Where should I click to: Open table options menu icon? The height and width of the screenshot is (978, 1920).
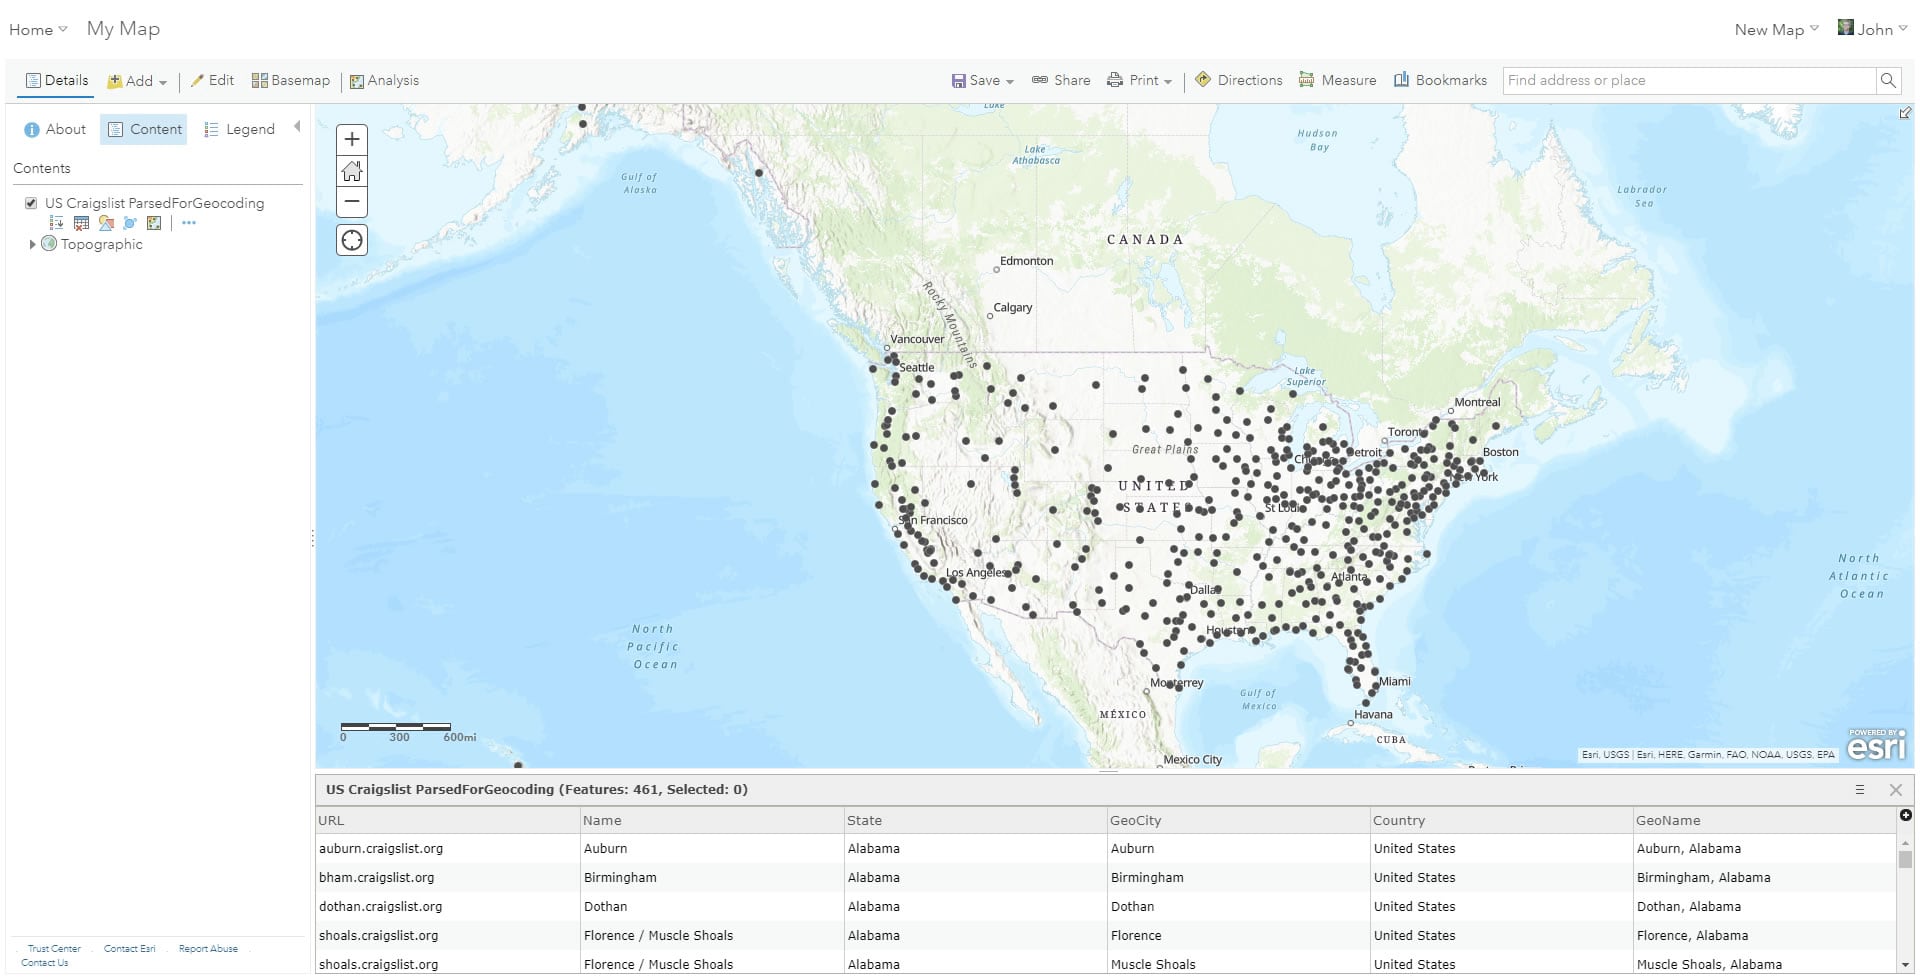pos(1860,790)
